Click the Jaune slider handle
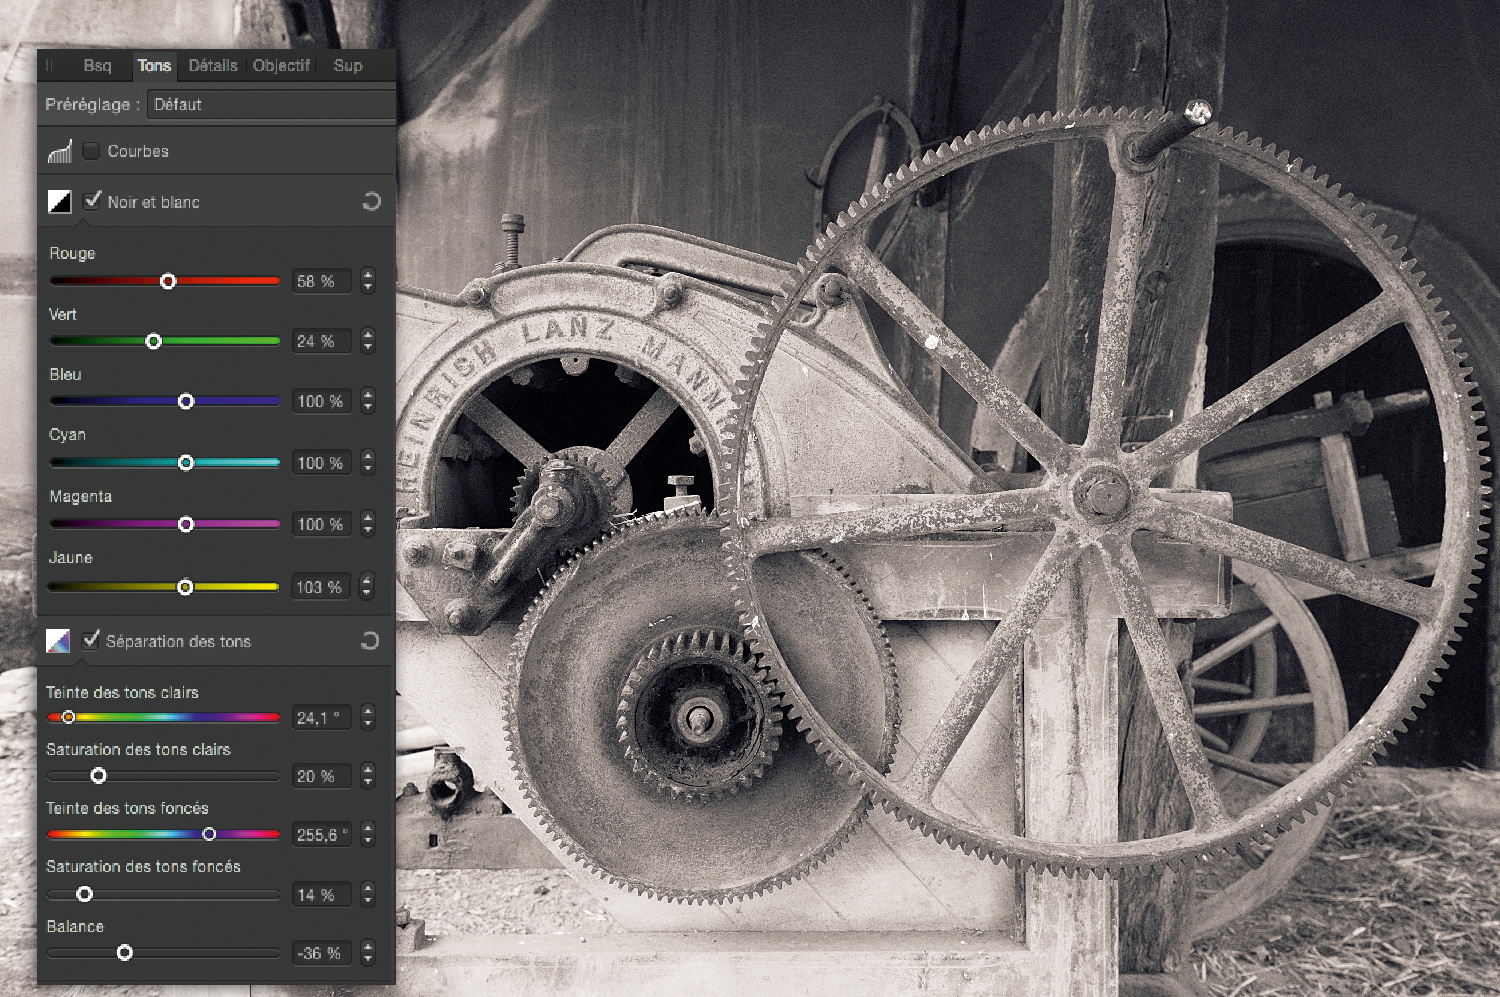The width and height of the screenshot is (1500, 997). (185, 587)
